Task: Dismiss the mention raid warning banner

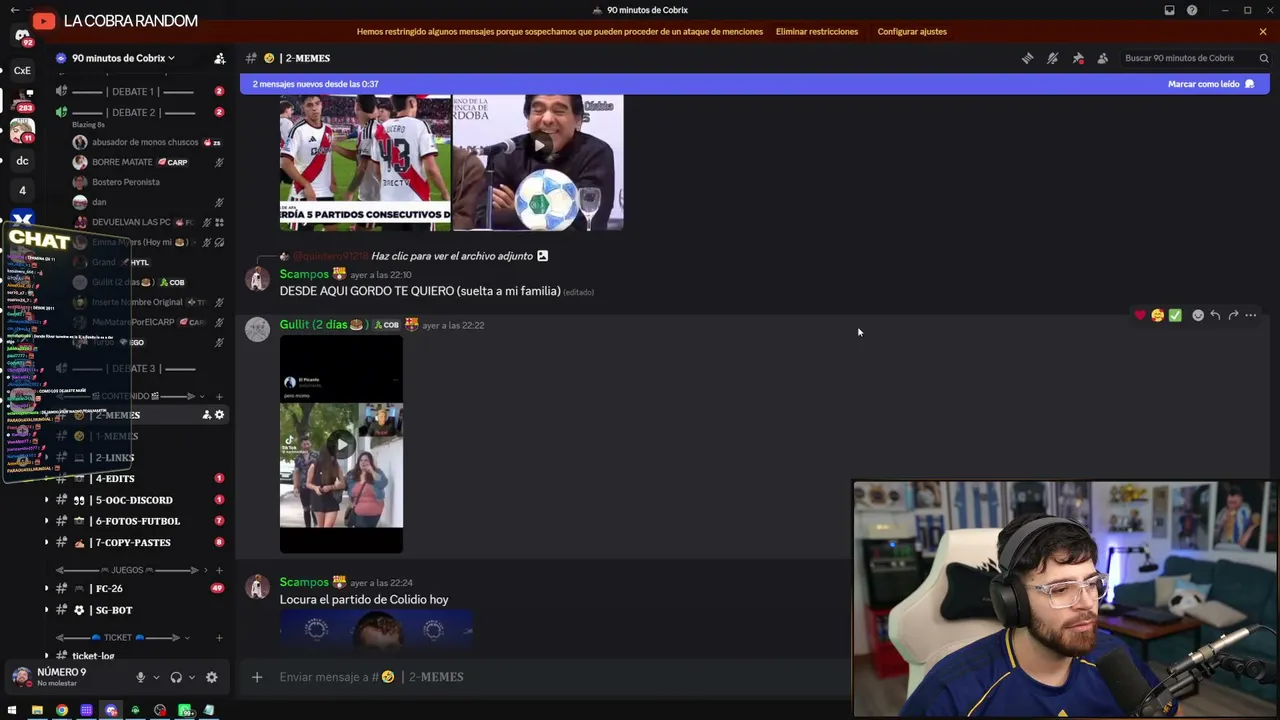Action: click(1263, 31)
